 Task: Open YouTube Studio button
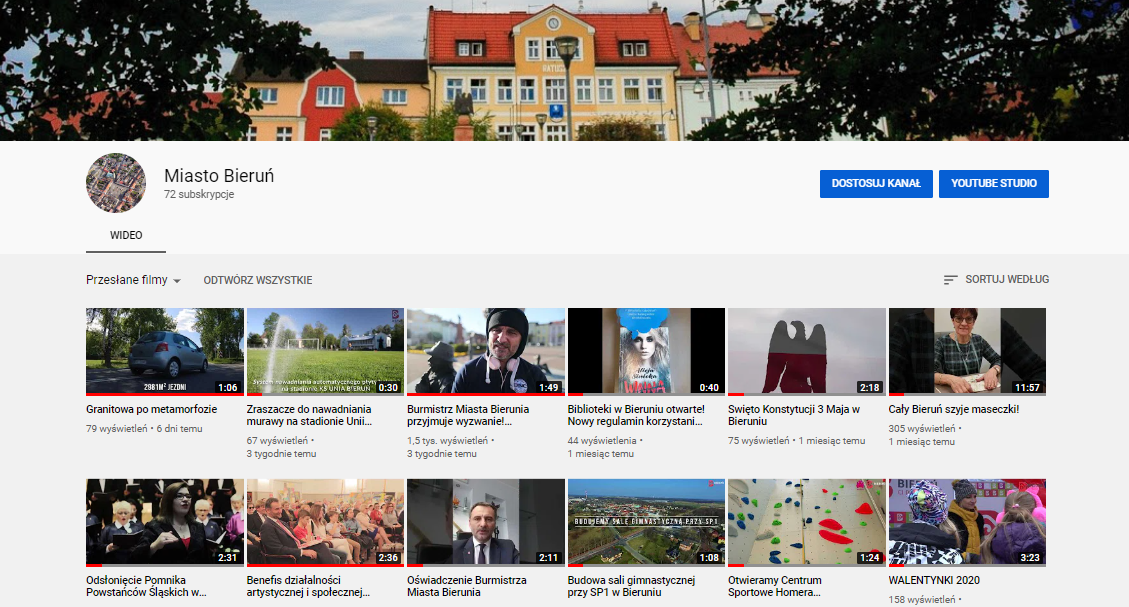(x=993, y=184)
